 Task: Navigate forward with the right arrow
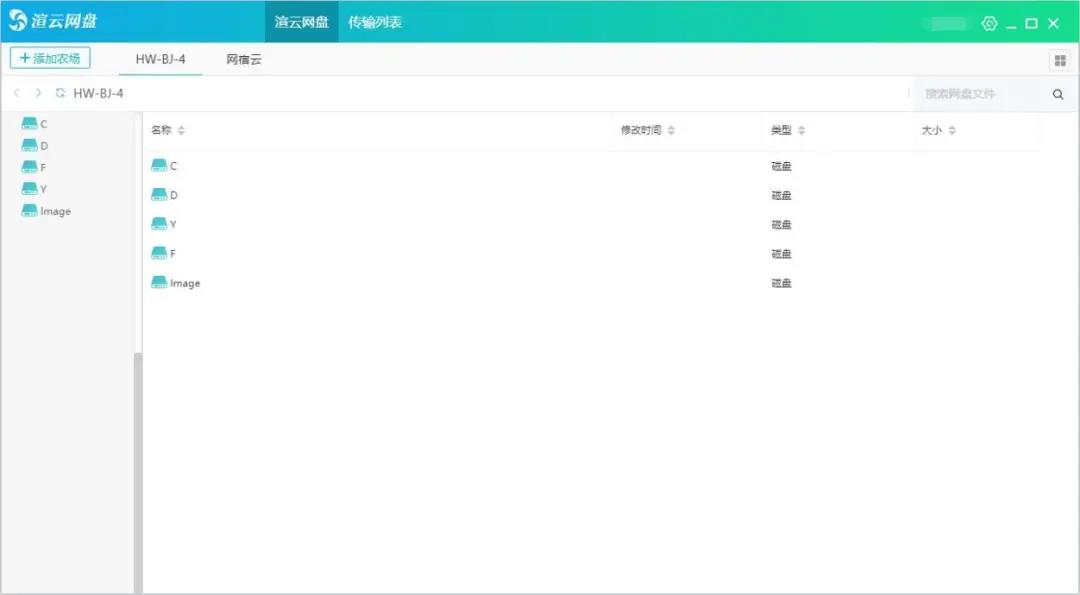tap(38, 93)
